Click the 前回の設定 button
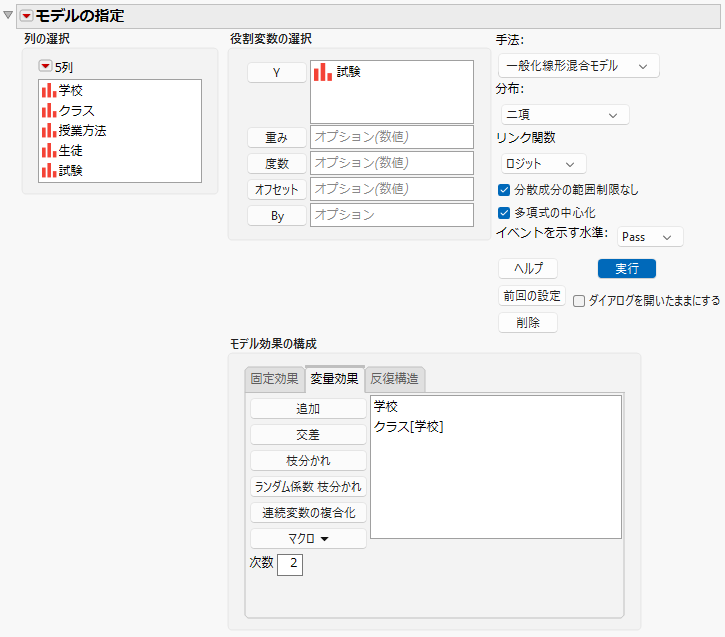 532,296
